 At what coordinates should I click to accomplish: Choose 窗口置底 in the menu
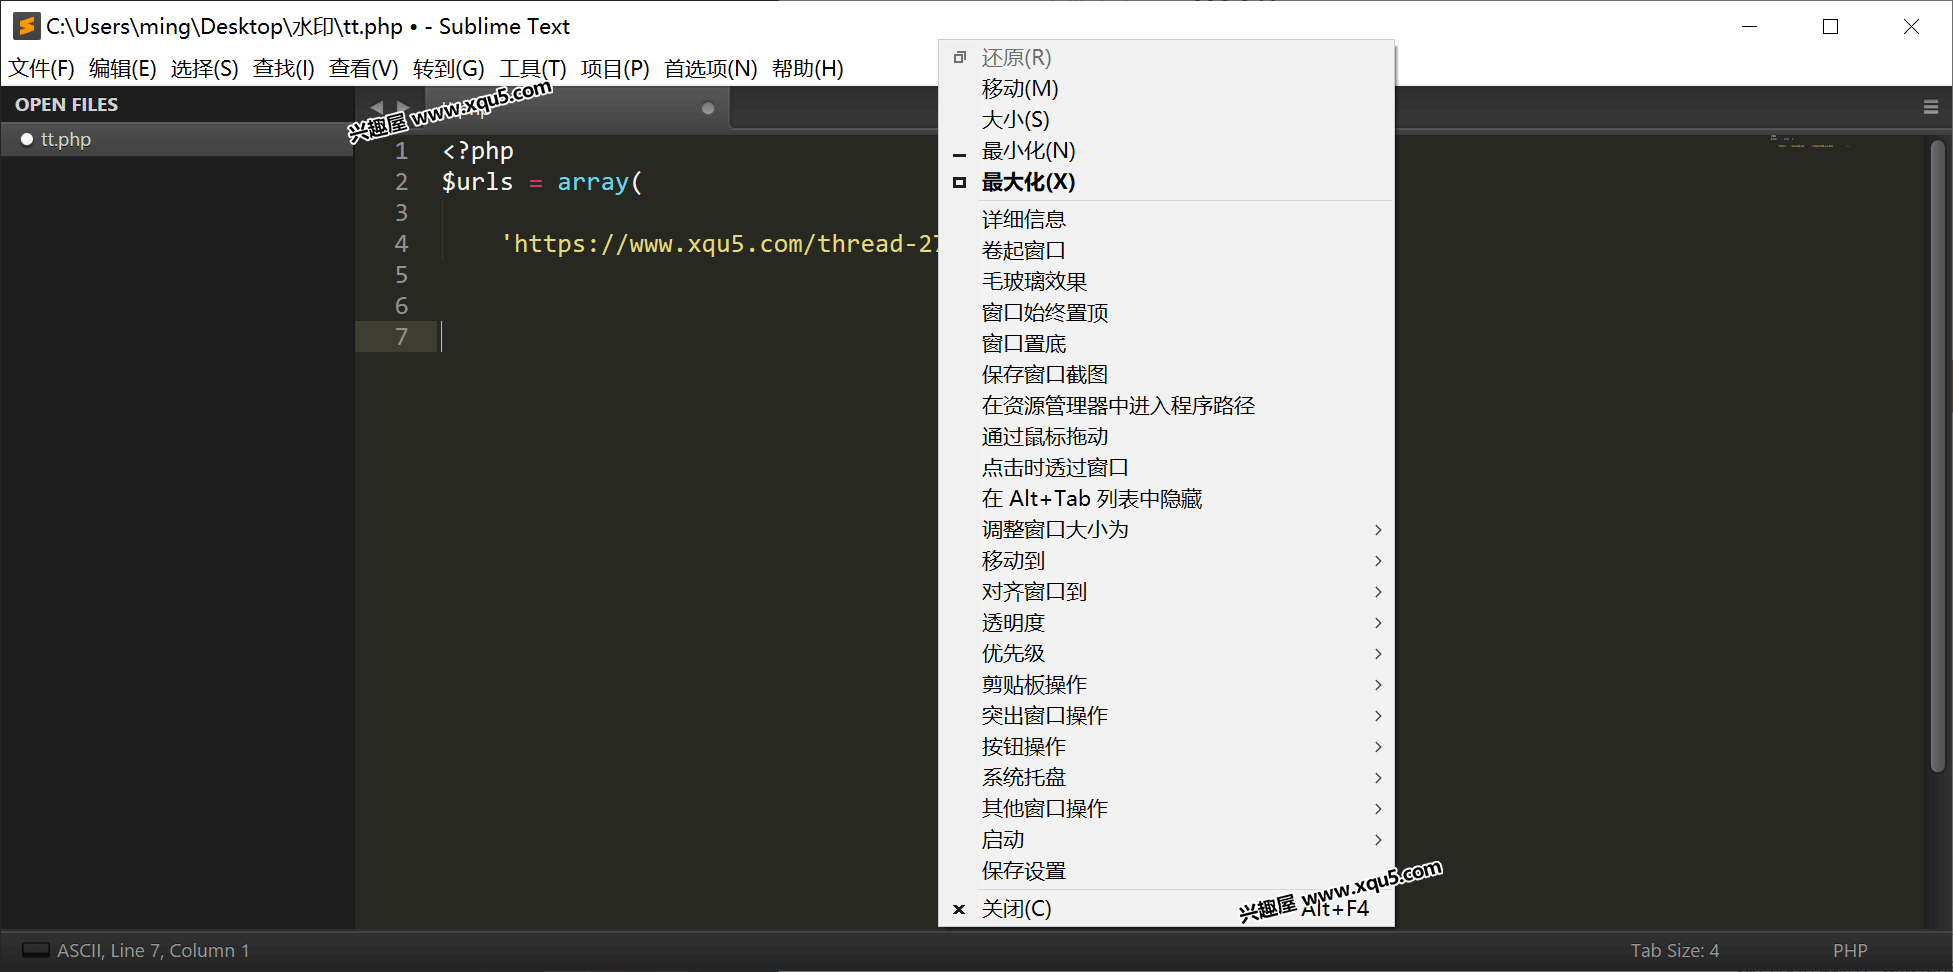point(1166,343)
